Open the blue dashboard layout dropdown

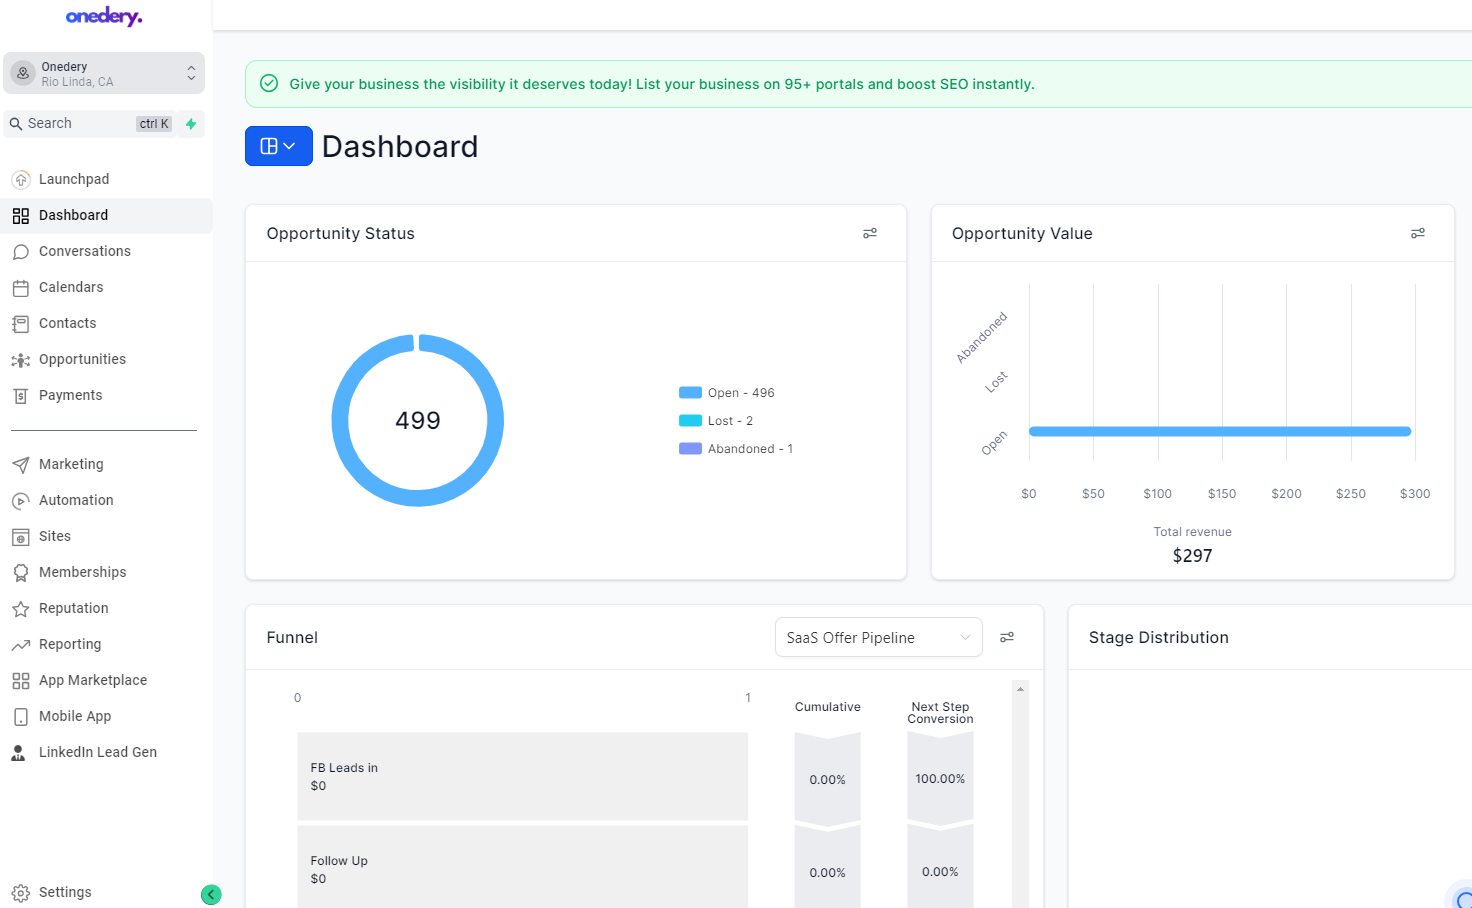pyautogui.click(x=279, y=146)
